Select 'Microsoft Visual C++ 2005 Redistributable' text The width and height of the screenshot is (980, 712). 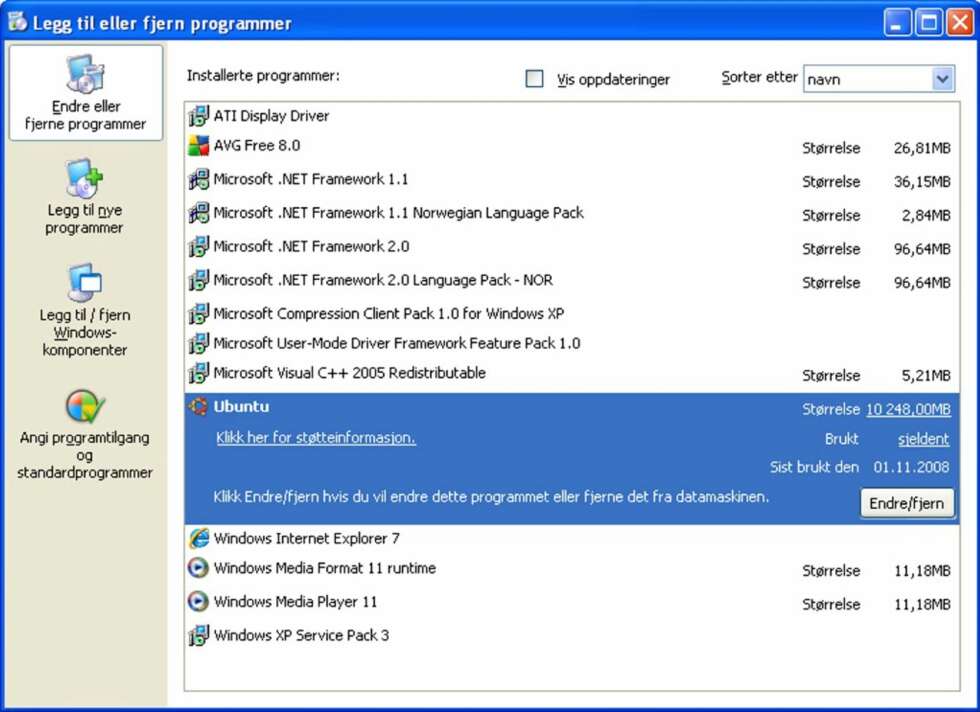(349, 373)
